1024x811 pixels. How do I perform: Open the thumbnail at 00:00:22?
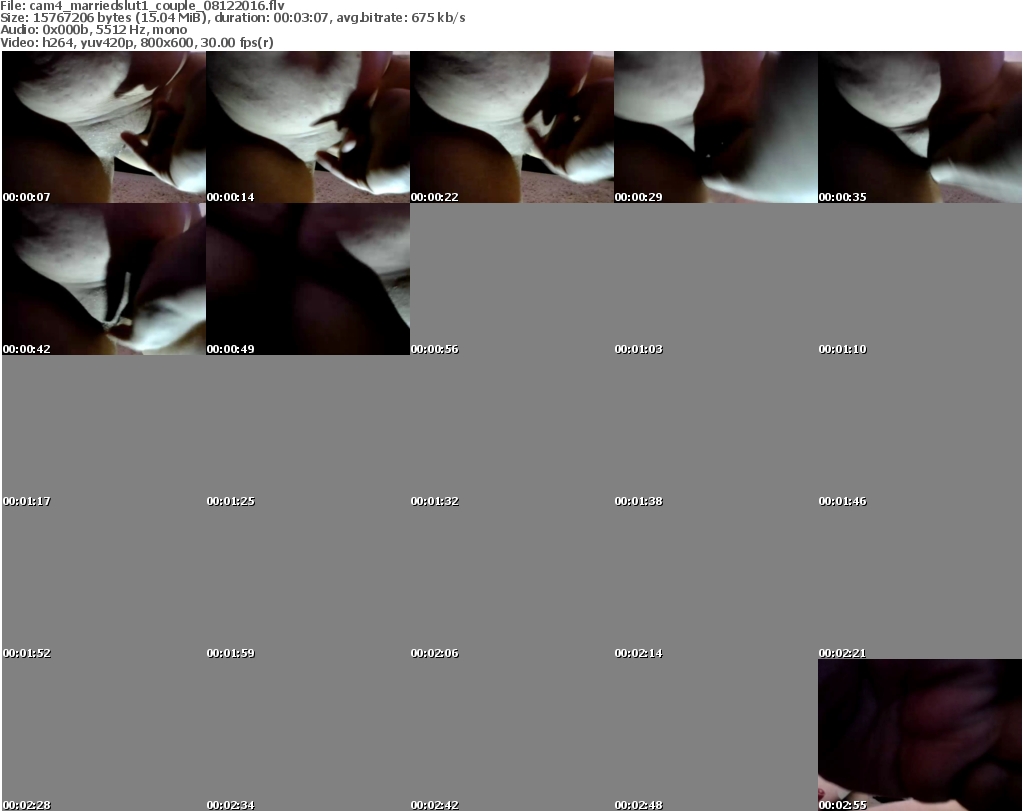512,127
